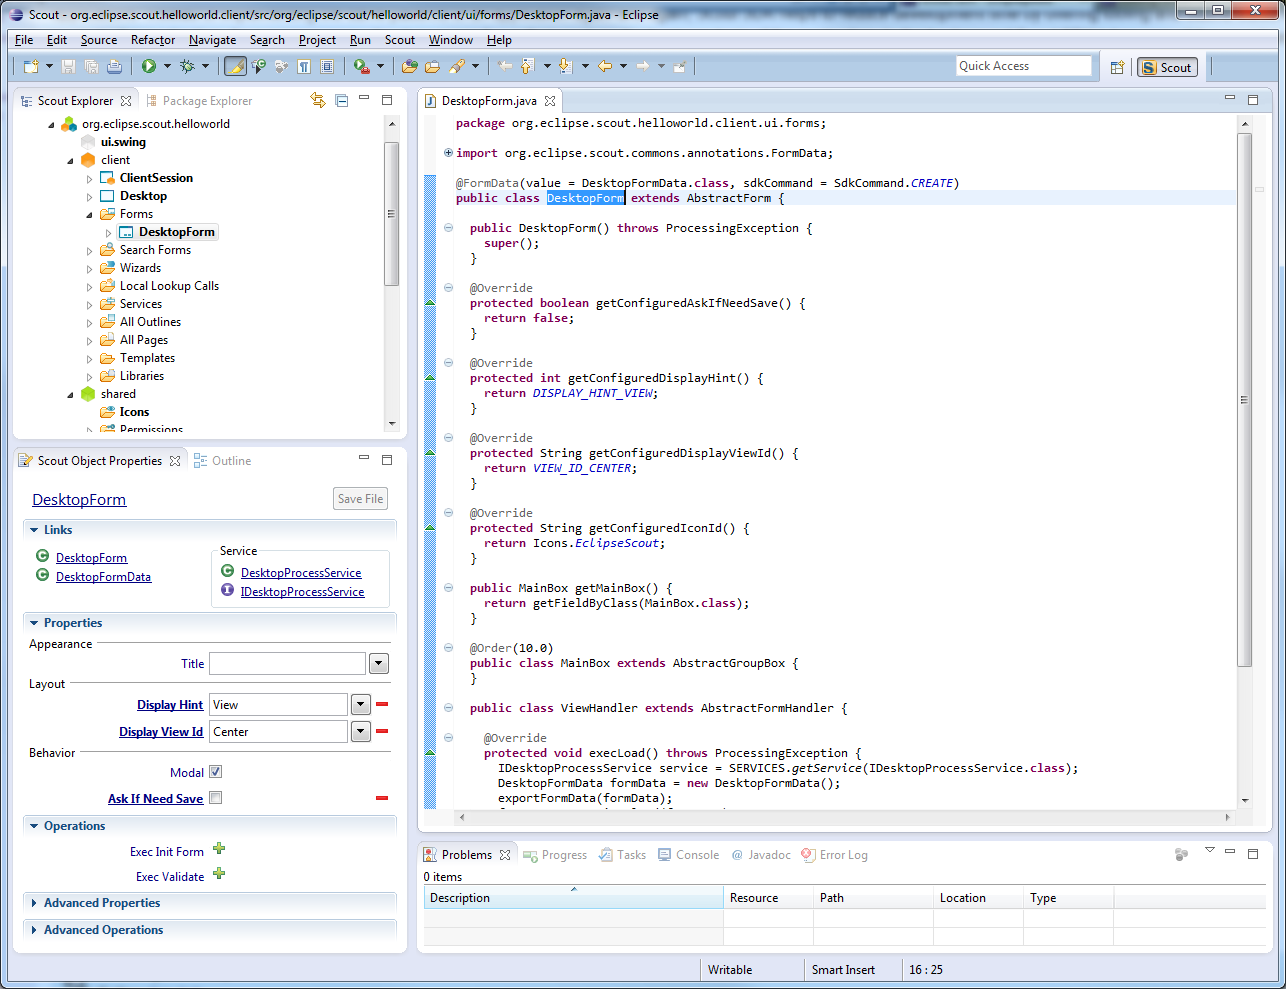Open the Display View Id dropdown arrow
The width and height of the screenshot is (1286, 989).
[x=361, y=732]
